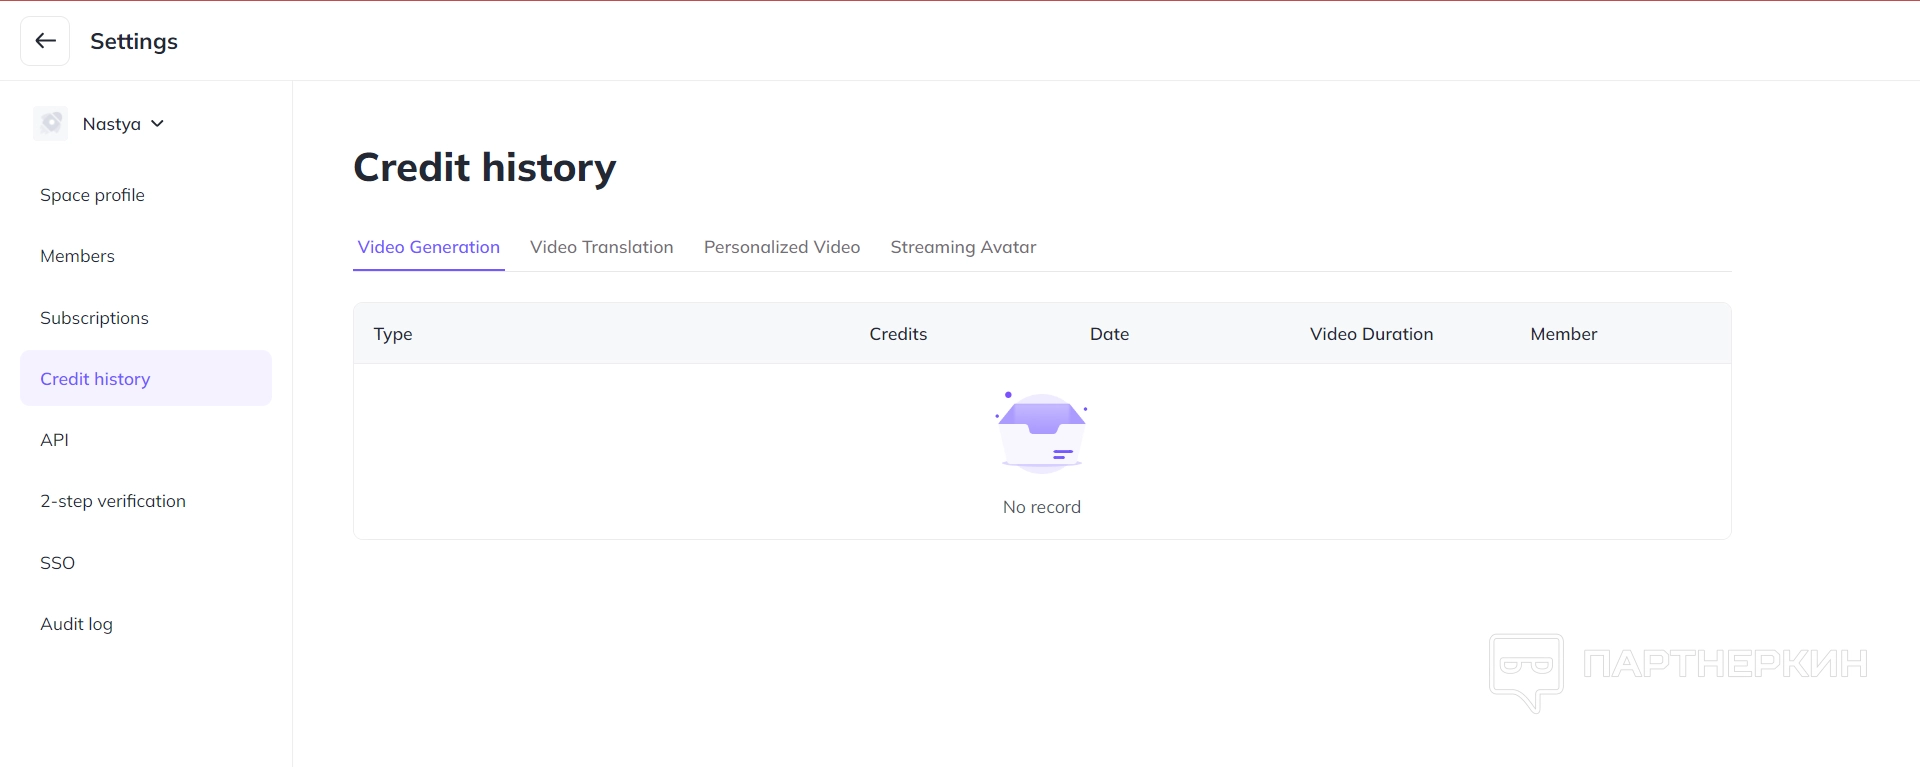Click the Nastya workspace name
Screen dimensions: 1920x767
point(111,124)
